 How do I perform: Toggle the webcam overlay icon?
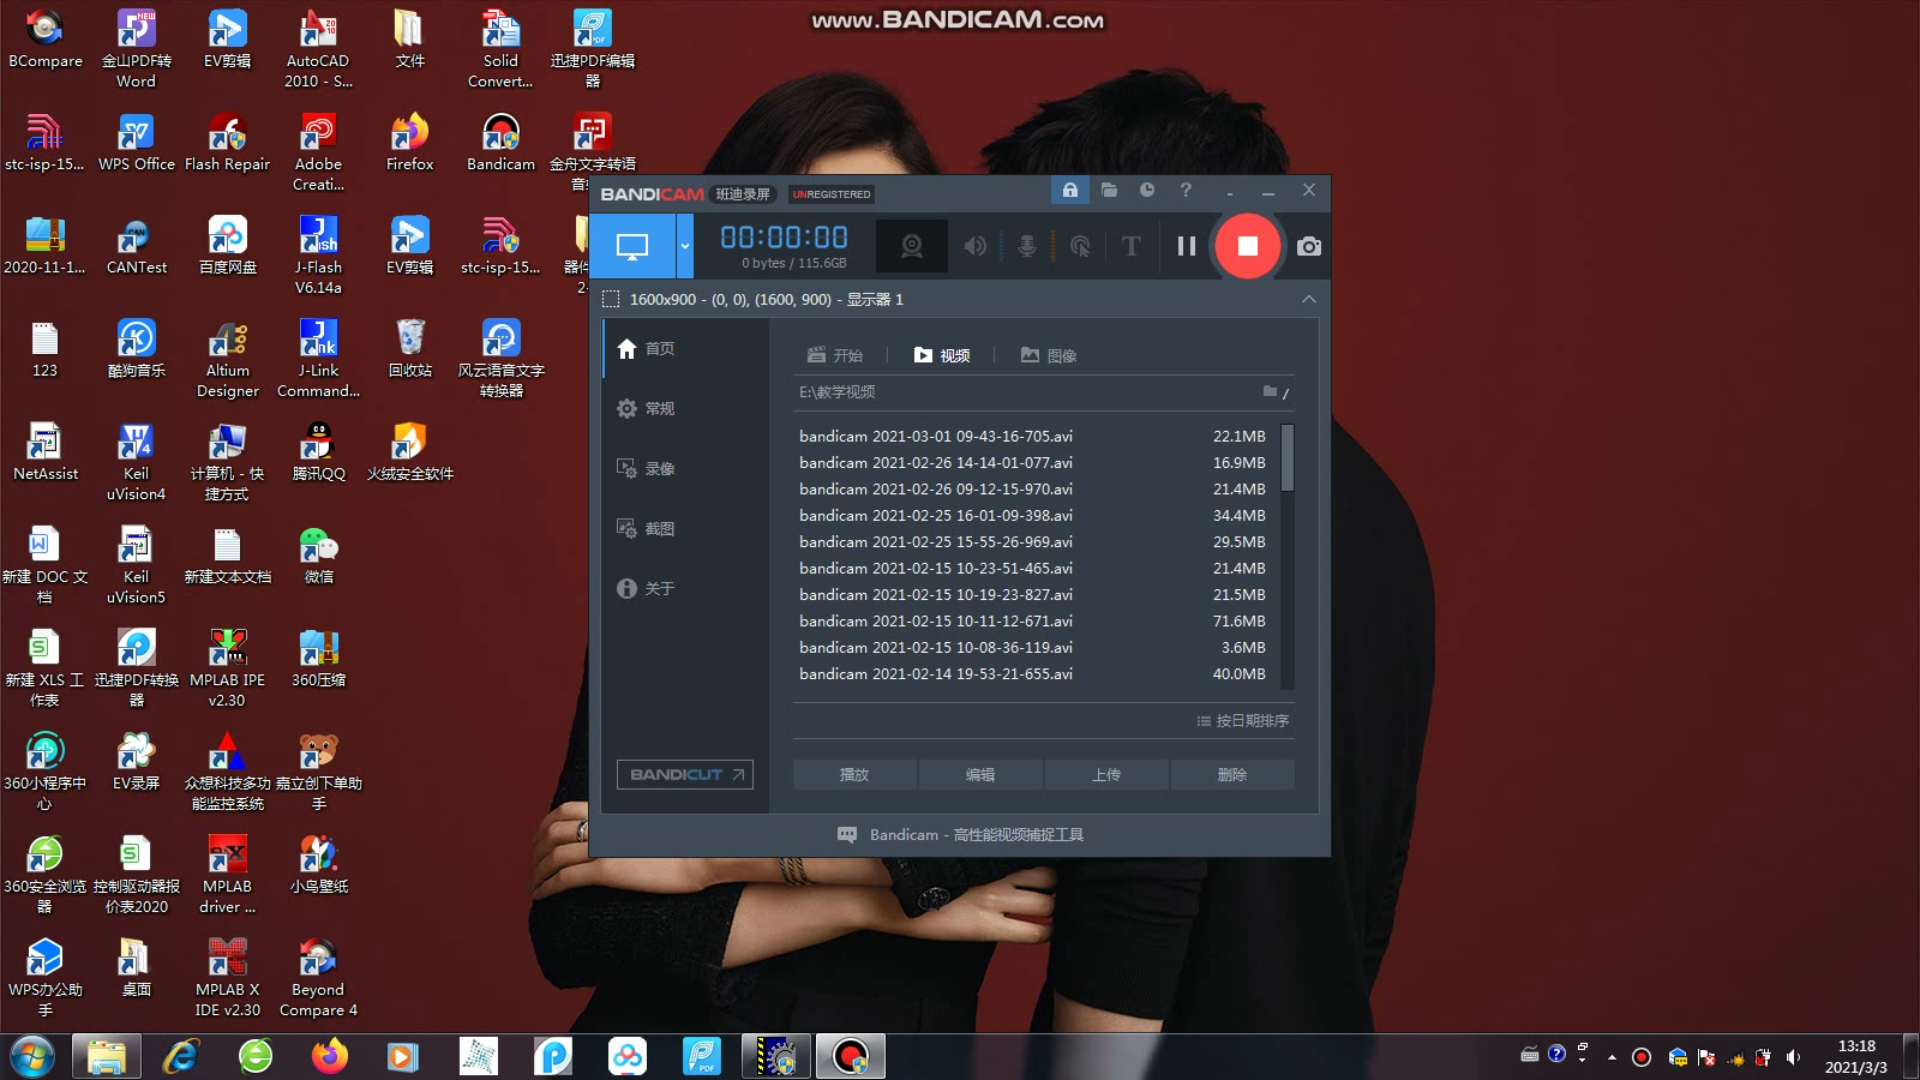click(x=911, y=246)
